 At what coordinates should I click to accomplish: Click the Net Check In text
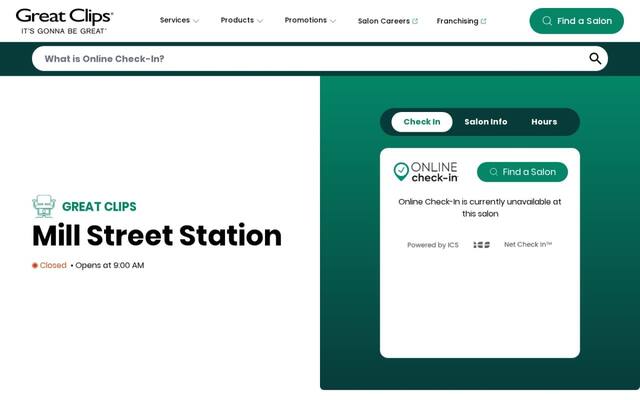528,244
